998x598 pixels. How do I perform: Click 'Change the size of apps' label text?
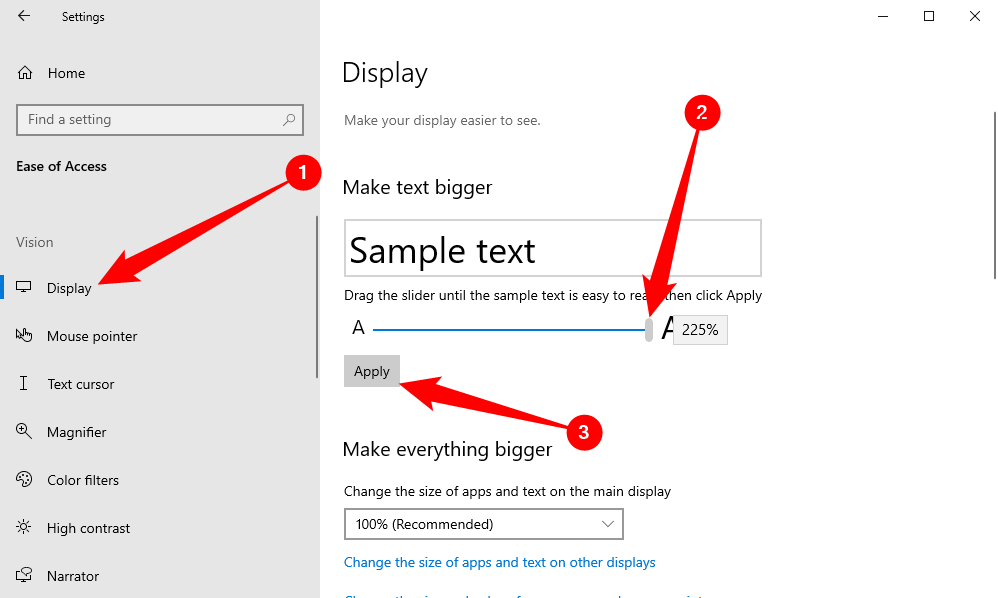[507, 491]
